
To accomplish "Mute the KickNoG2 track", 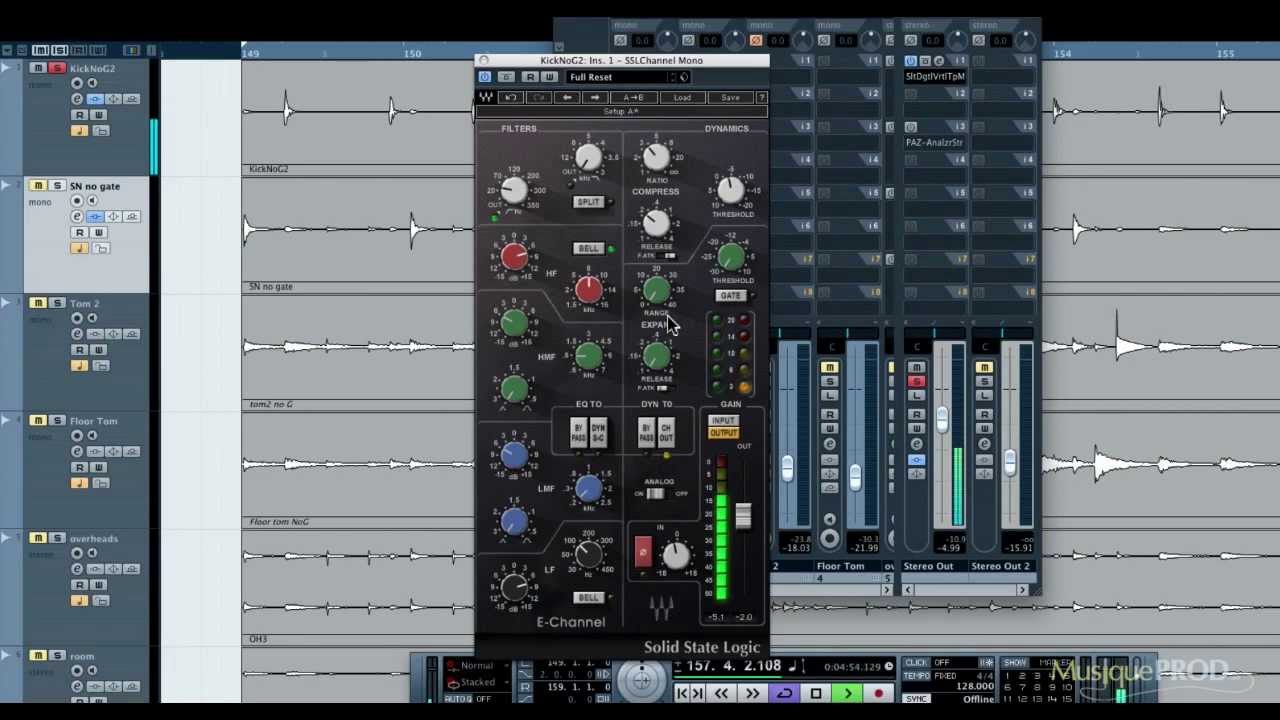I will pos(38,68).
